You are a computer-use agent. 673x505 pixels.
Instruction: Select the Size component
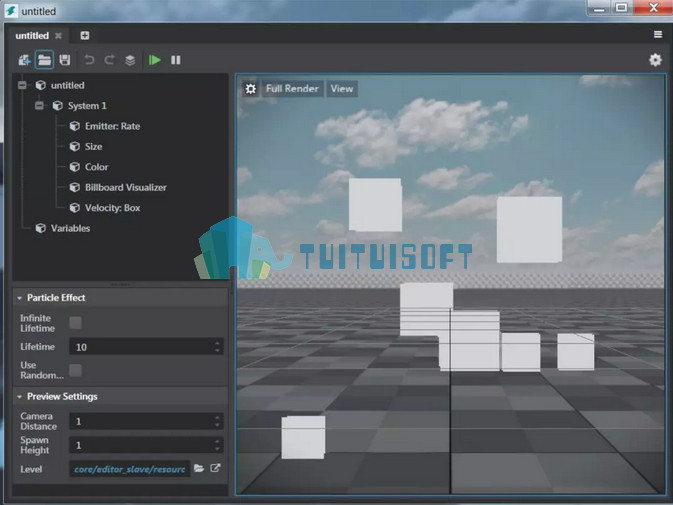(x=94, y=147)
